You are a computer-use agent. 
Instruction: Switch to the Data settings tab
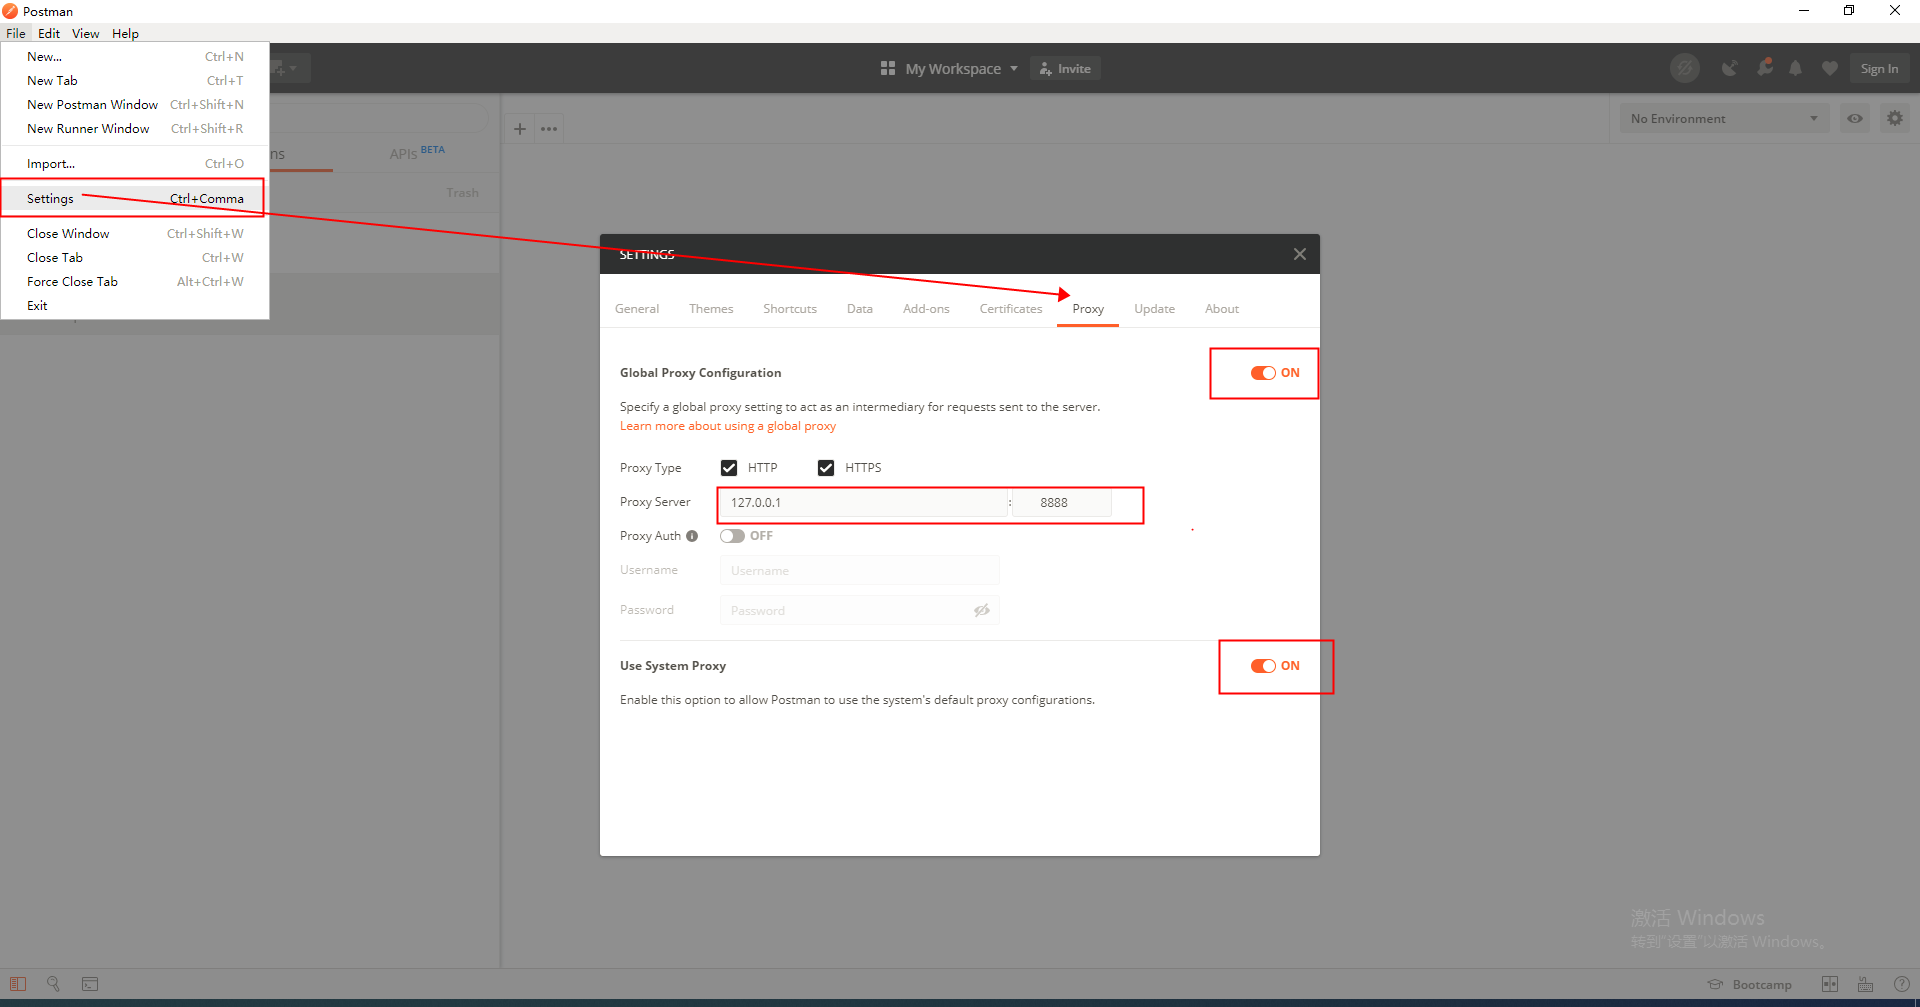(860, 309)
